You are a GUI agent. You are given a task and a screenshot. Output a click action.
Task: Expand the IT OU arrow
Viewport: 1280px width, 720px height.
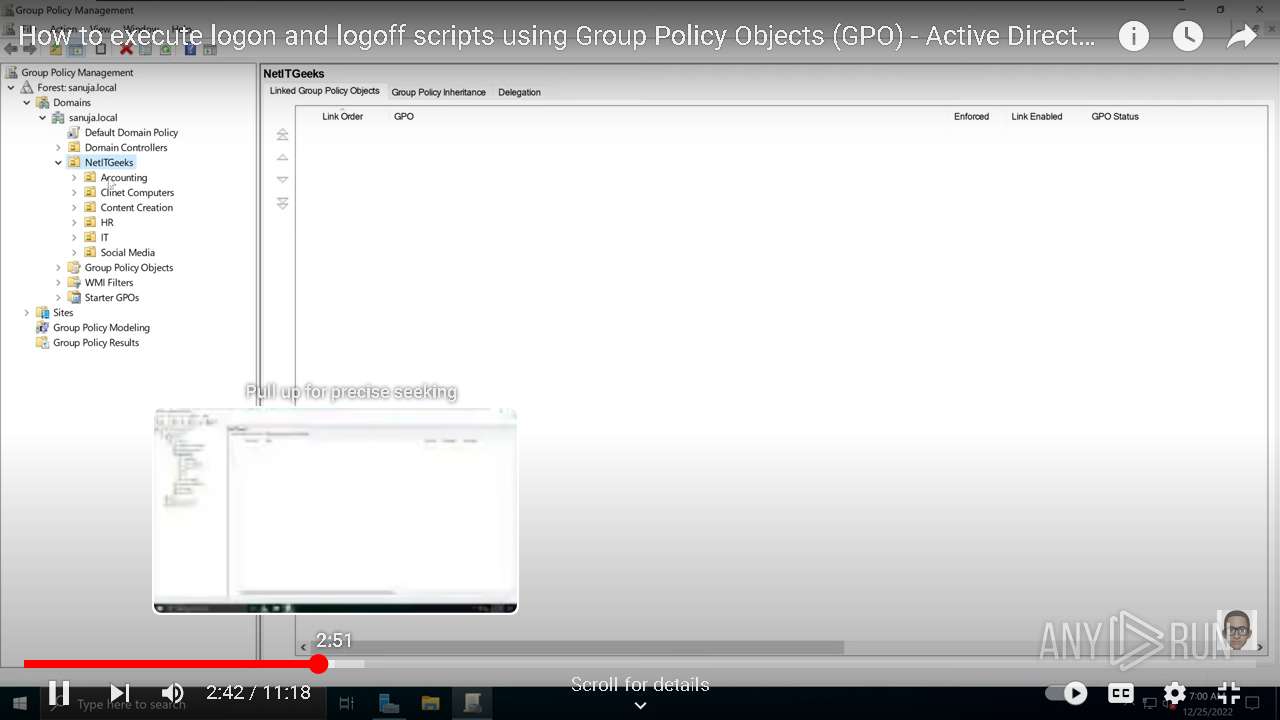75,238
